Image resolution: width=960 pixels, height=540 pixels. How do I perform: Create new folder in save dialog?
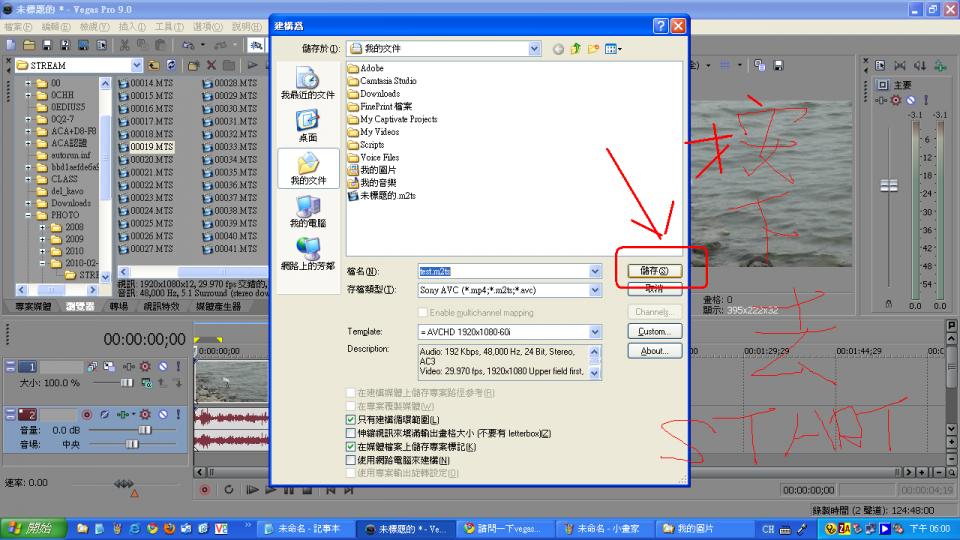[593, 49]
